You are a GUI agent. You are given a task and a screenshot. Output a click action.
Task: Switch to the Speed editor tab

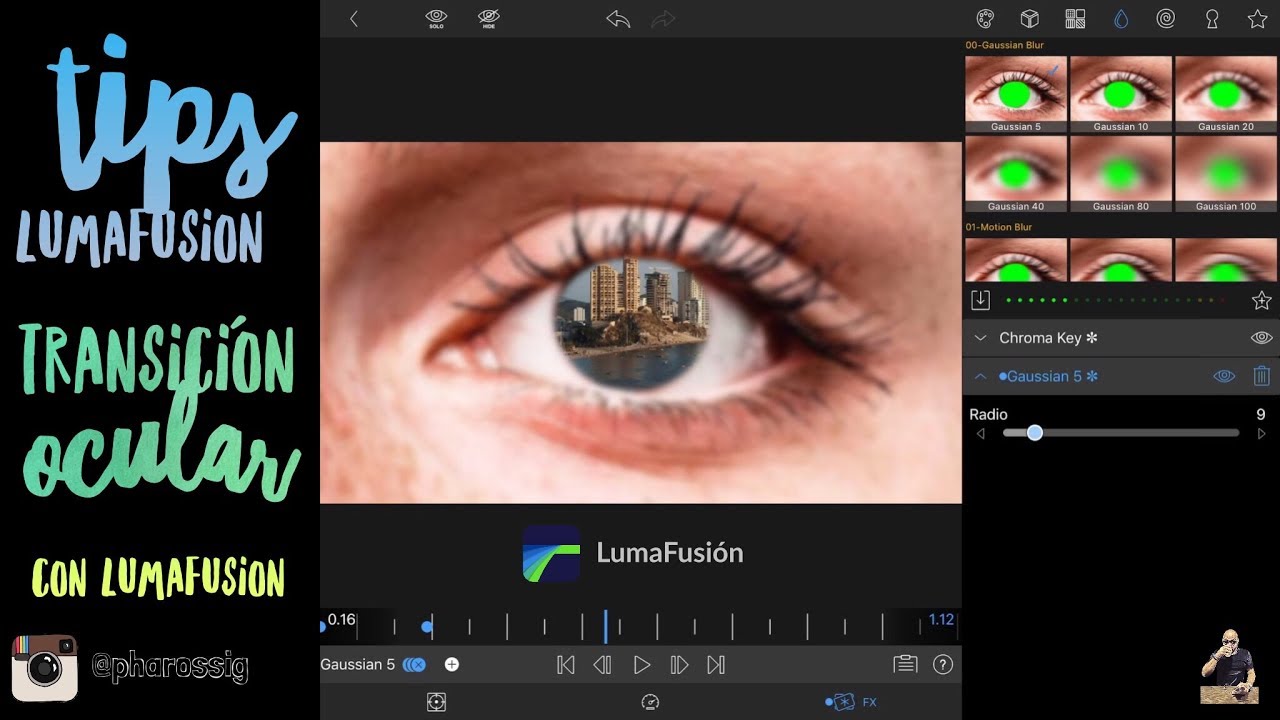coord(650,702)
